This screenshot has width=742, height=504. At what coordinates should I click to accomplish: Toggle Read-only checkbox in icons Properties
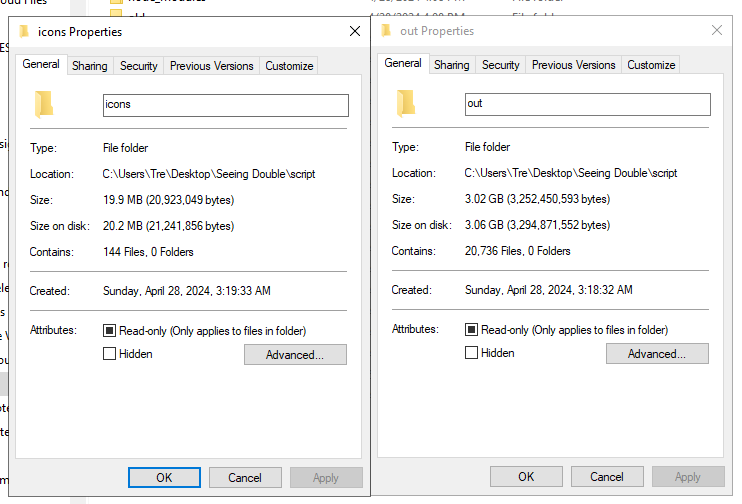(109, 330)
